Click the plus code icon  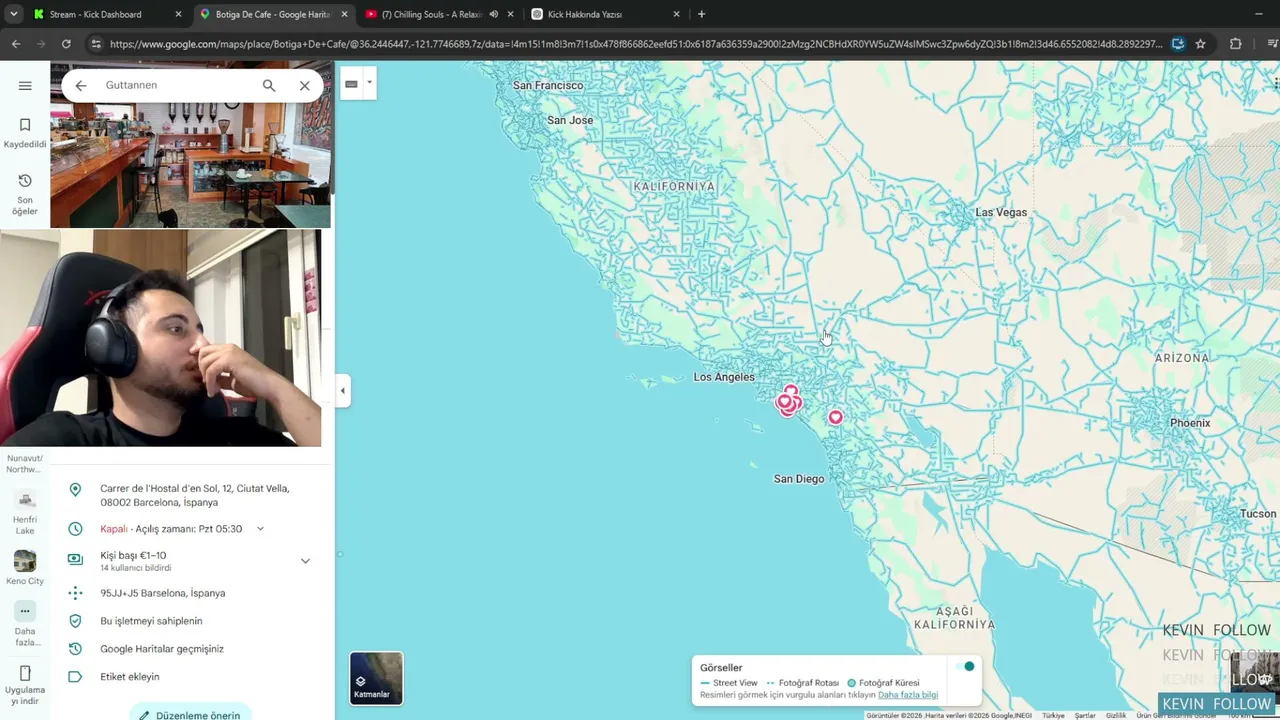(x=75, y=593)
